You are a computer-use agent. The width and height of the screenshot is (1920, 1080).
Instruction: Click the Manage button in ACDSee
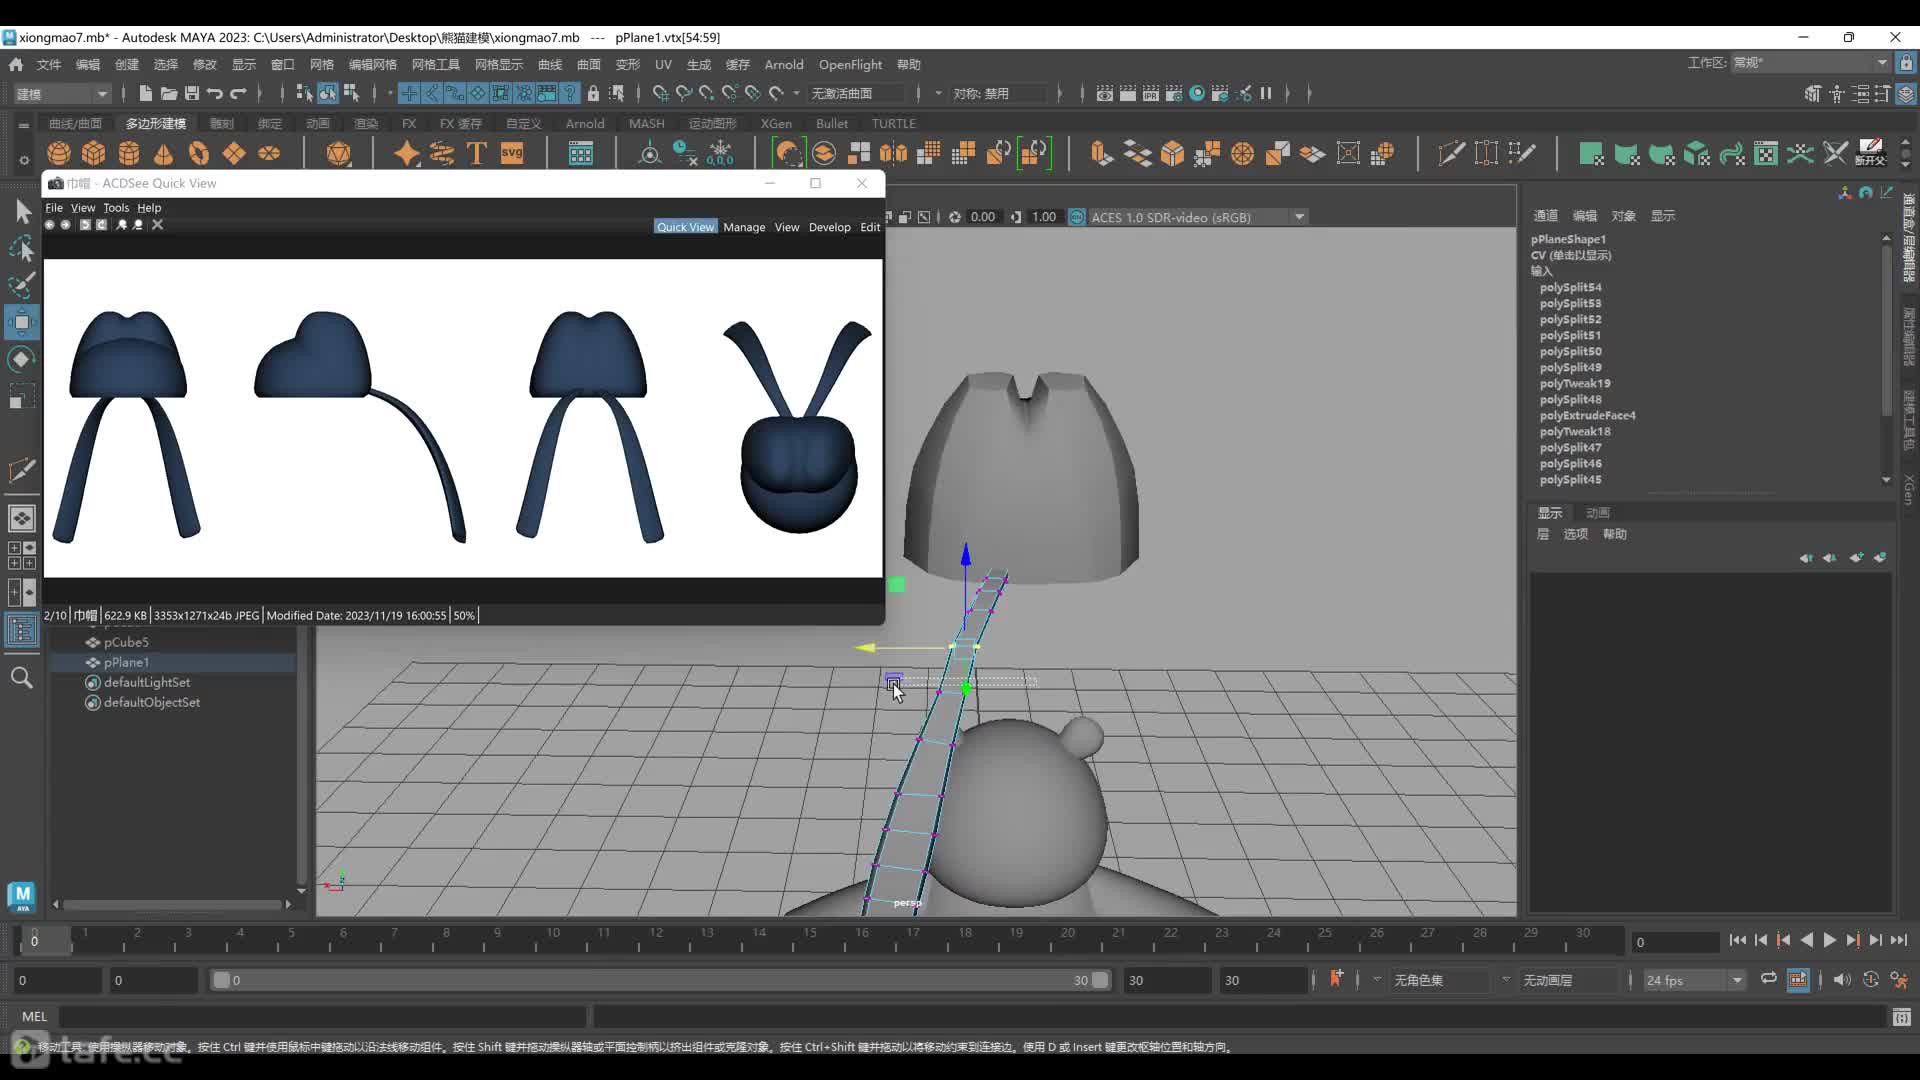(744, 227)
